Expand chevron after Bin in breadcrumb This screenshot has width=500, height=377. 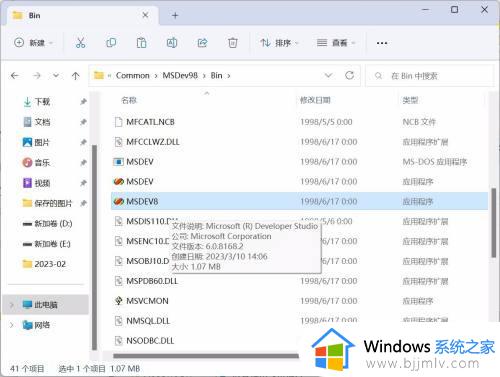[229, 76]
